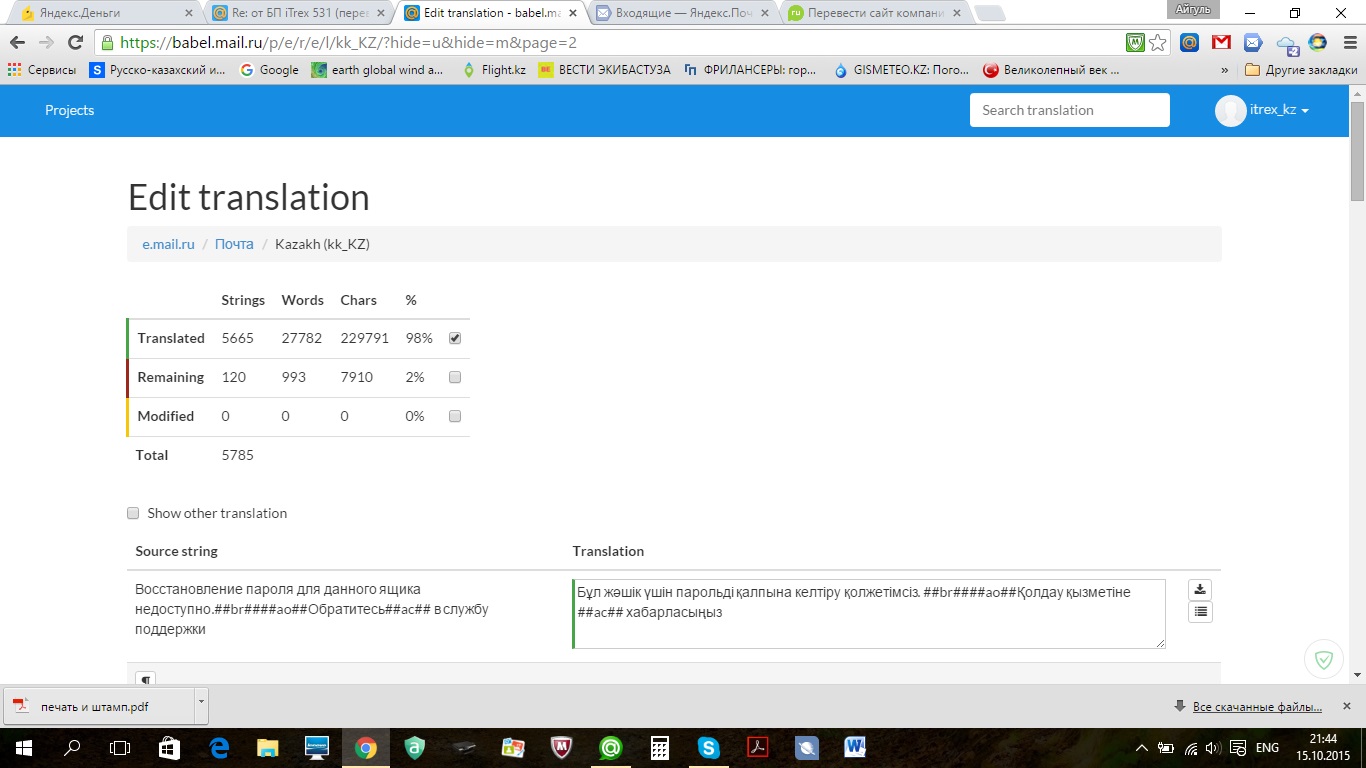Check the Modified row checkbox
Viewport: 1366px width, 768px height.
coord(455,416)
